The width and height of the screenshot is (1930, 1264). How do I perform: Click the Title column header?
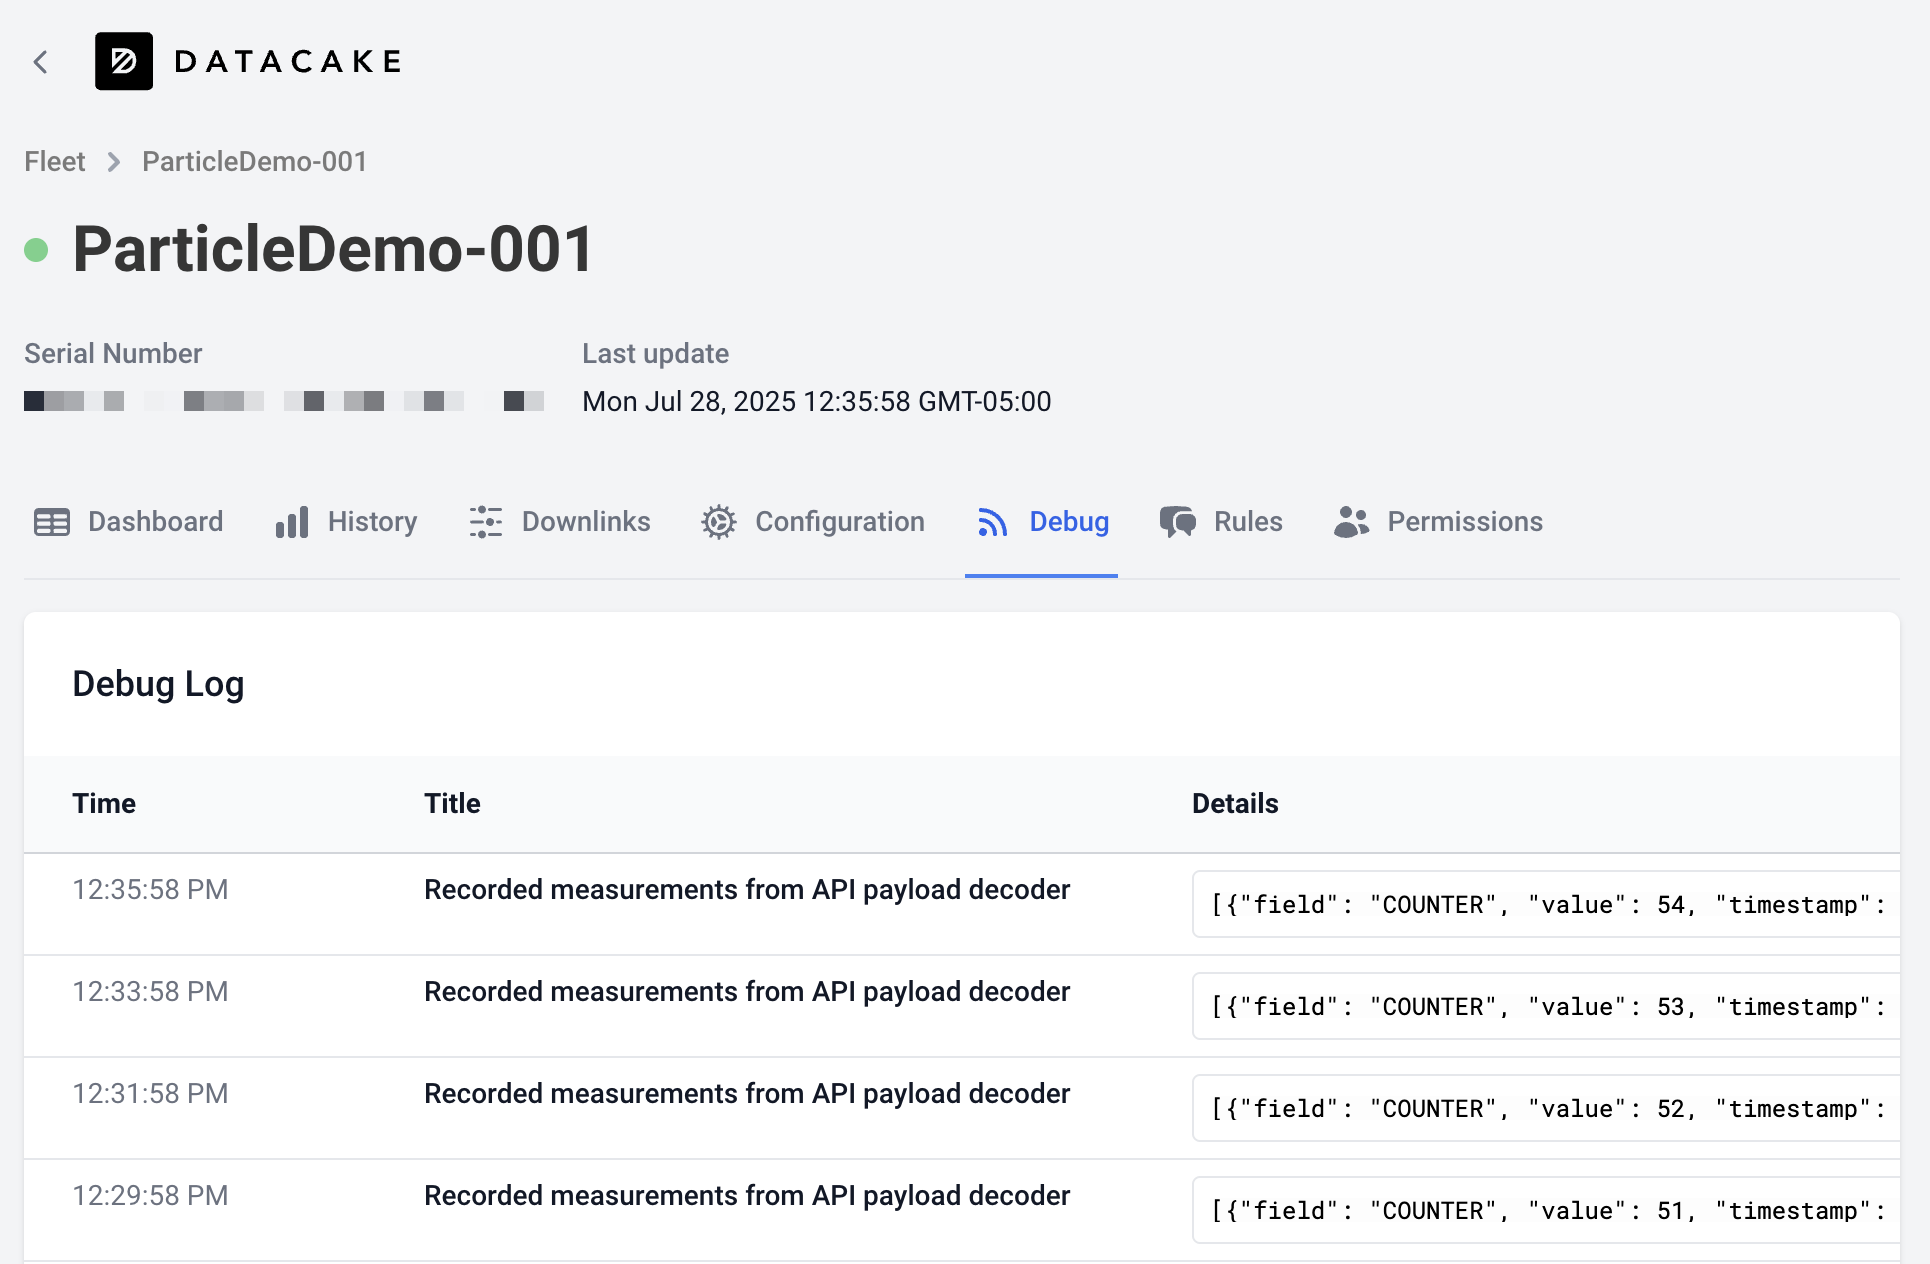pos(452,803)
